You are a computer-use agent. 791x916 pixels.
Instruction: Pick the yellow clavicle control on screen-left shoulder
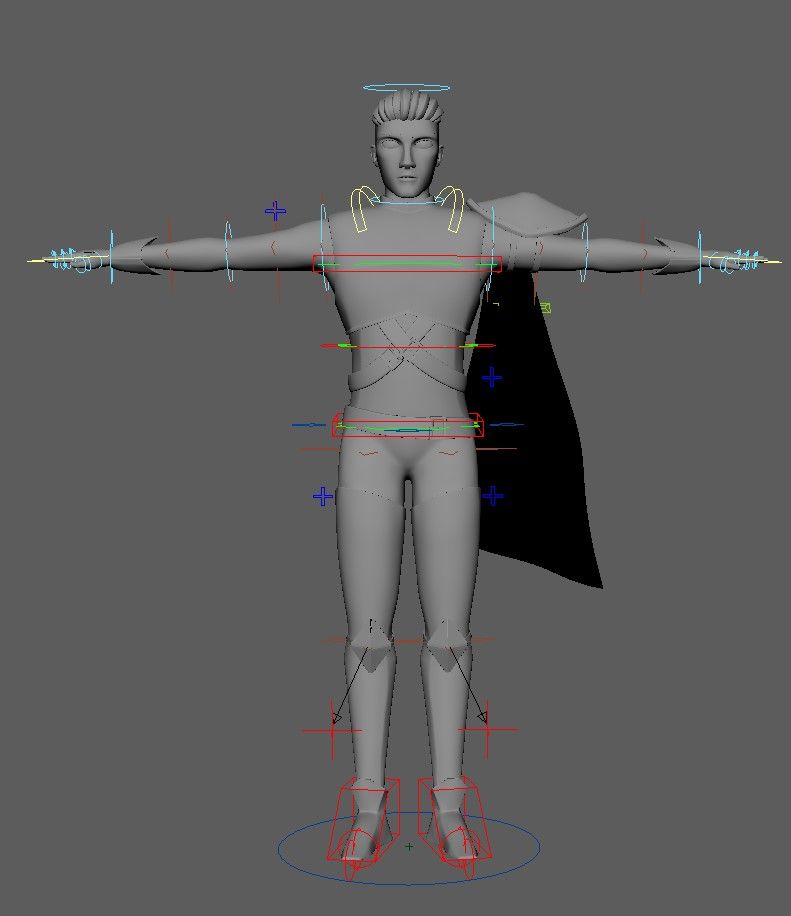[364, 209]
